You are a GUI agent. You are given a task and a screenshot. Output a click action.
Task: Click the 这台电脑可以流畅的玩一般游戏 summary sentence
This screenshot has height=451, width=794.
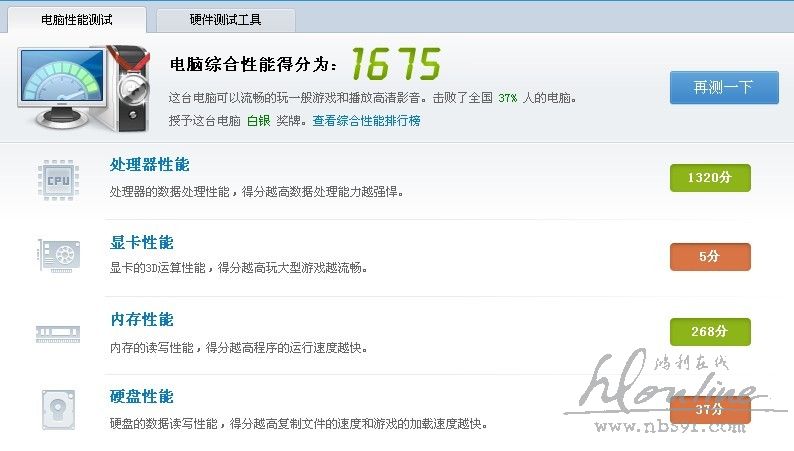pos(373,98)
